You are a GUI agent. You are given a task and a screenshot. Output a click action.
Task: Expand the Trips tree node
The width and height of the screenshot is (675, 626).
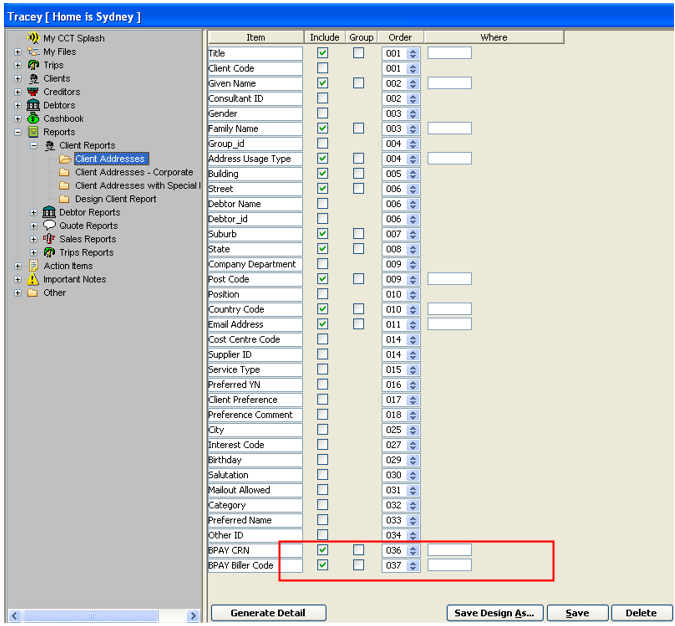(x=18, y=65)
